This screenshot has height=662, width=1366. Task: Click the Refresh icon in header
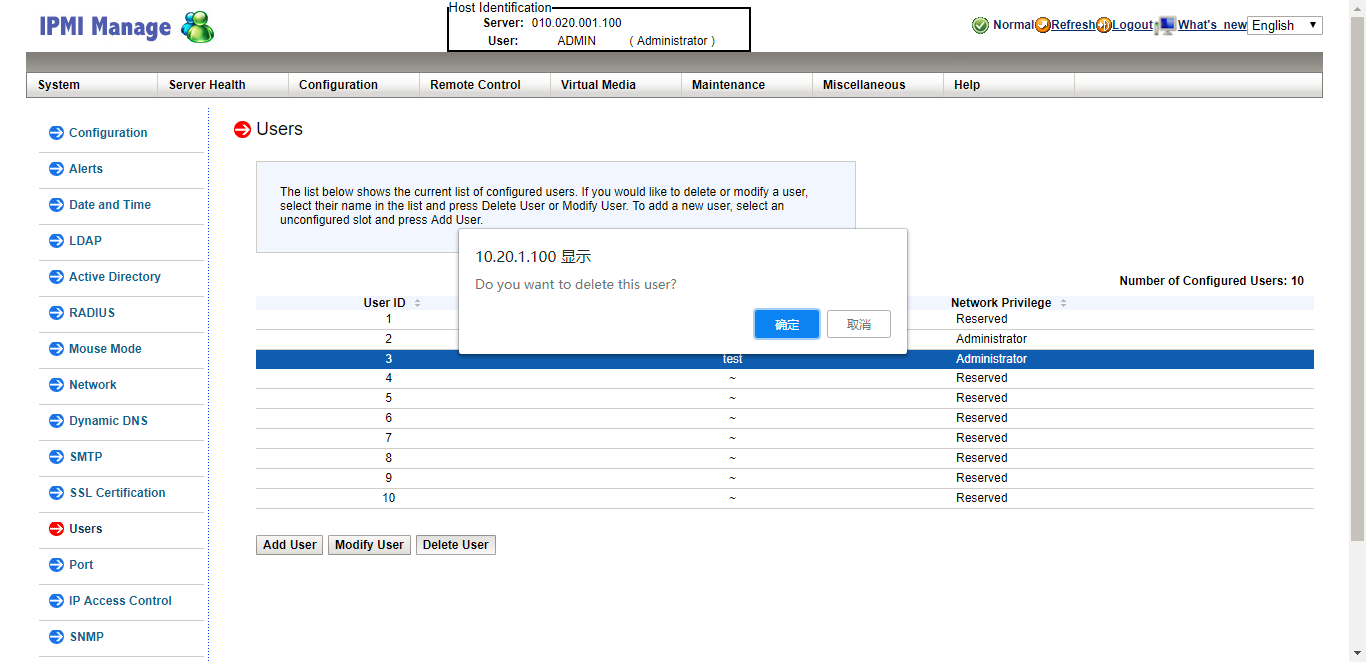[x=1043, y=25]
